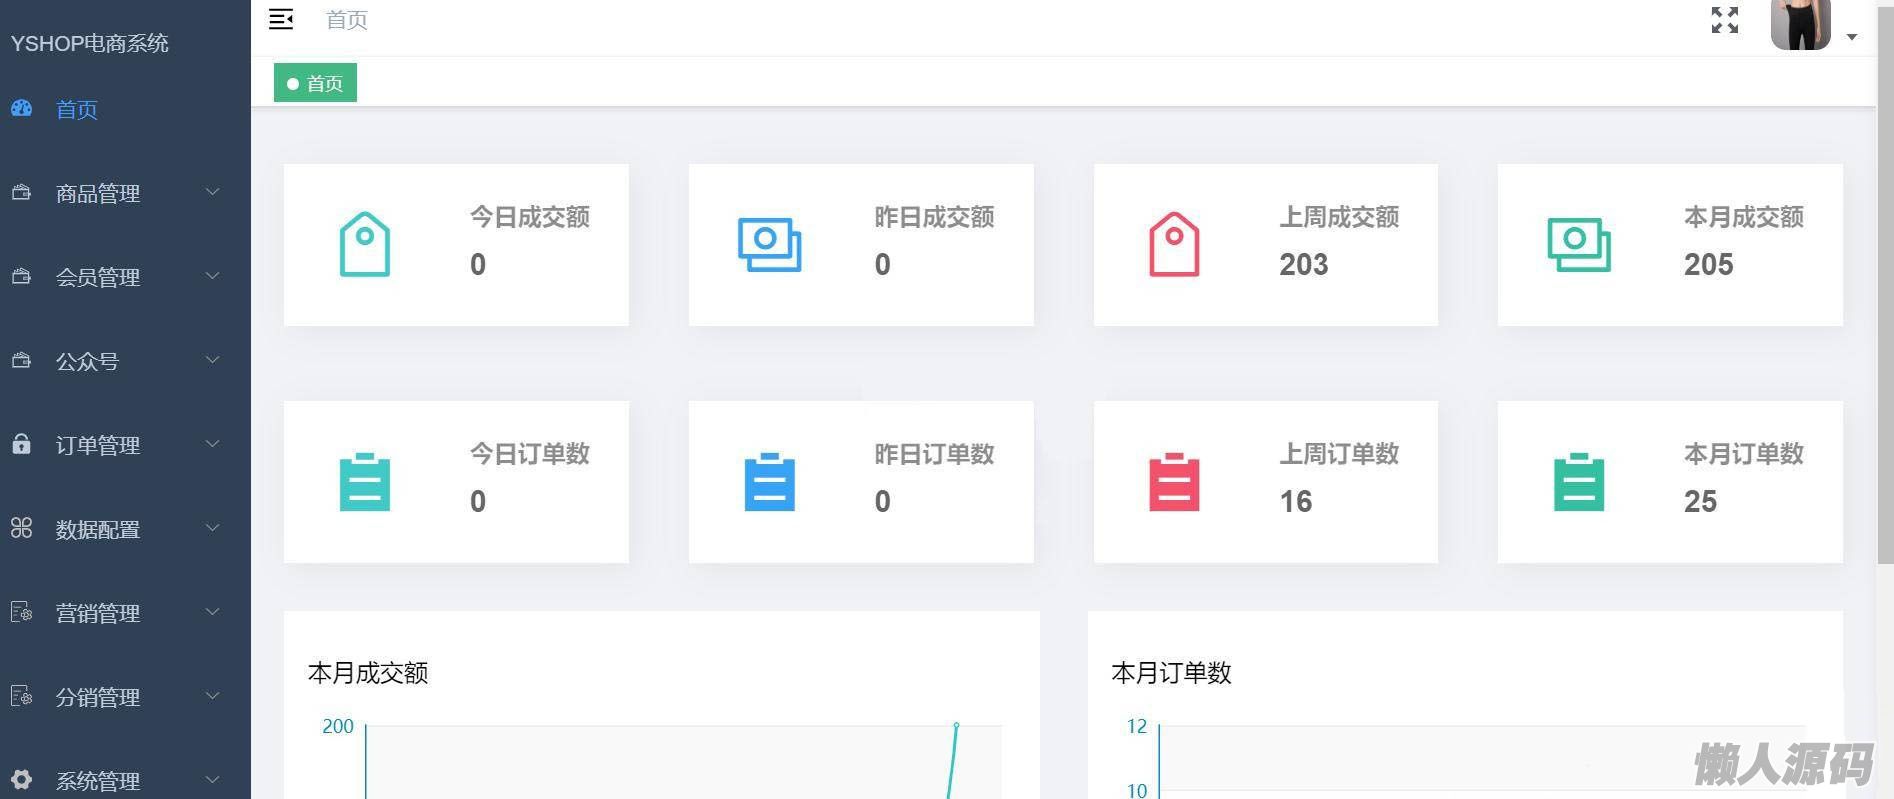This screenshot has width=1894, height=799.
Task: Expand the 会员管理 chevron
Action: coord(212,276)
